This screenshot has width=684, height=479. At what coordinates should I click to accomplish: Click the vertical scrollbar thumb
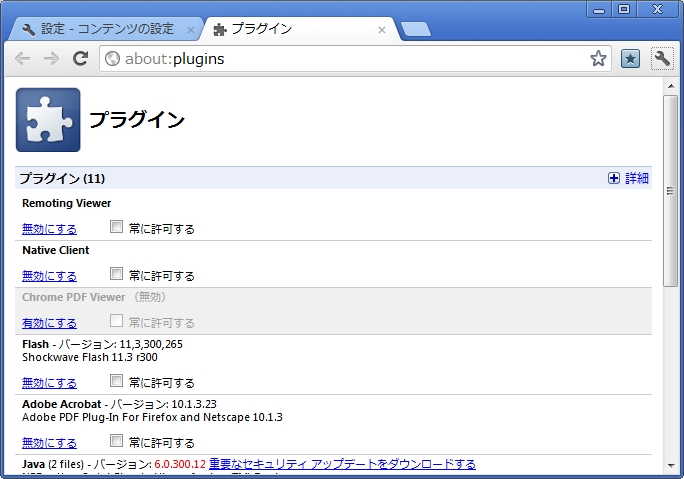click(x=670, y=191)
